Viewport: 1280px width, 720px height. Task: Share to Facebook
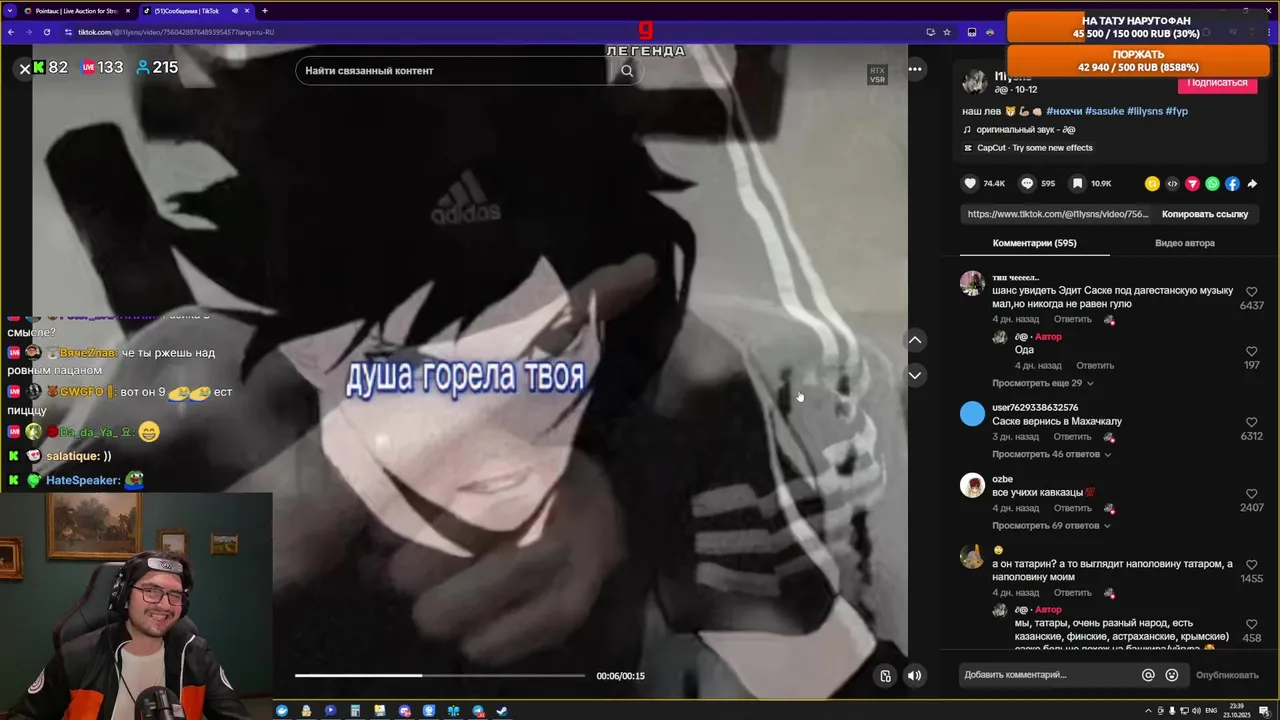click(x=1232, y=184)
